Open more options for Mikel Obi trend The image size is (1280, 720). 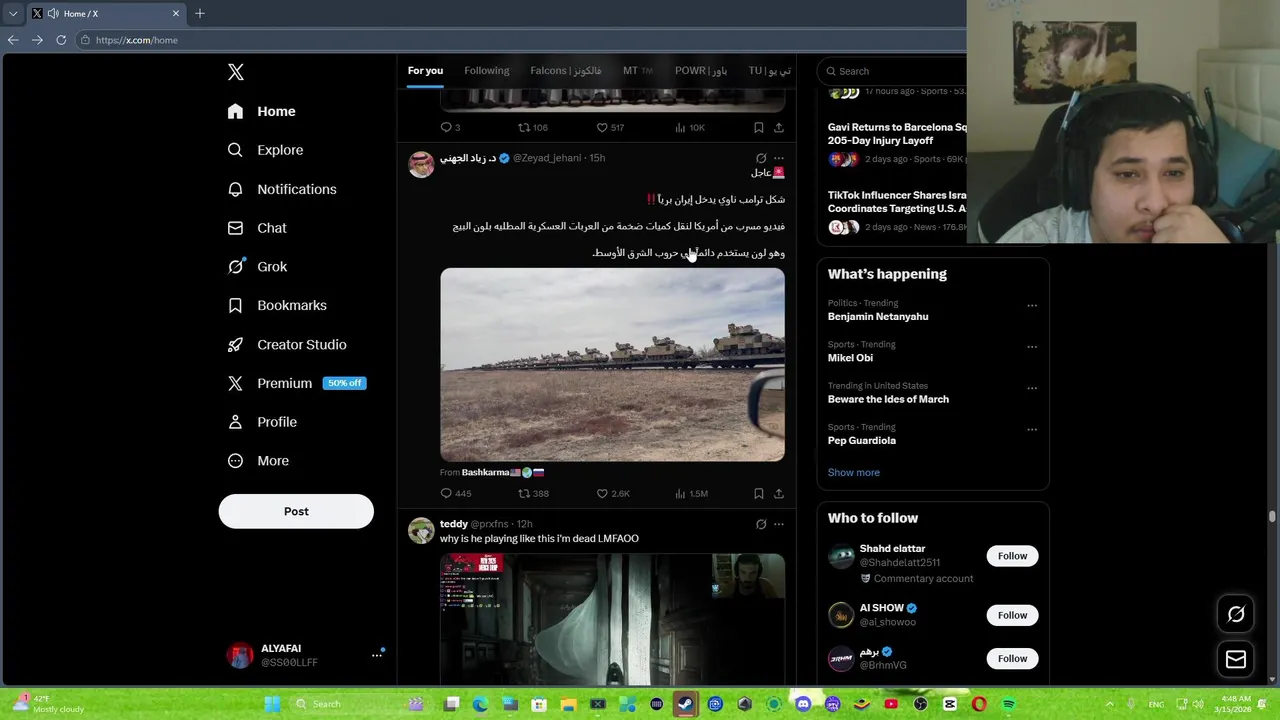(1032, 347)
